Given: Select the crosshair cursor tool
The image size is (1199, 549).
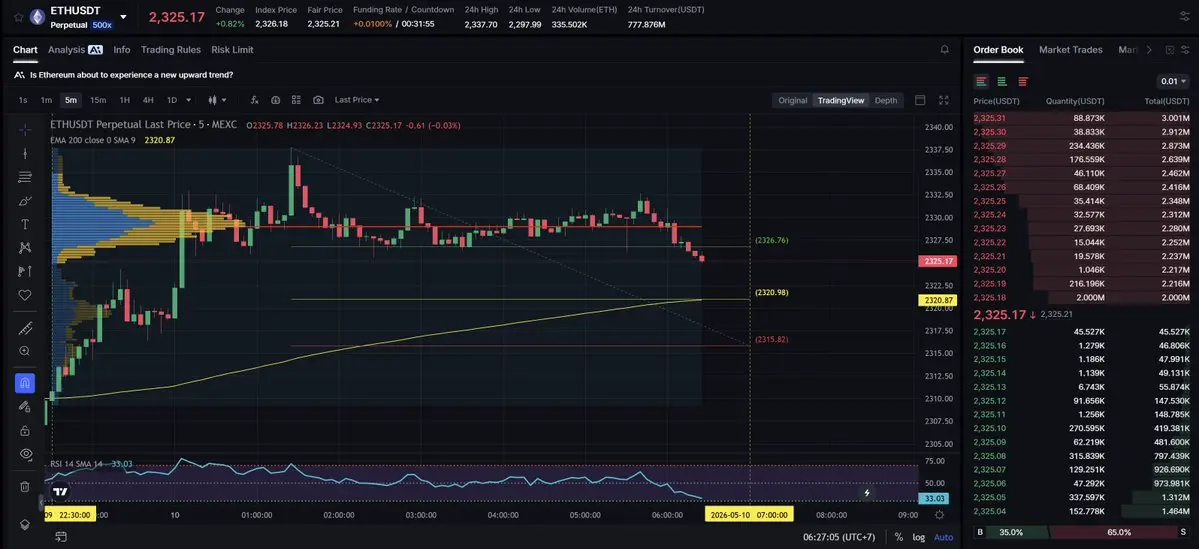Looking at the screenshot, I should coord(24,129).
